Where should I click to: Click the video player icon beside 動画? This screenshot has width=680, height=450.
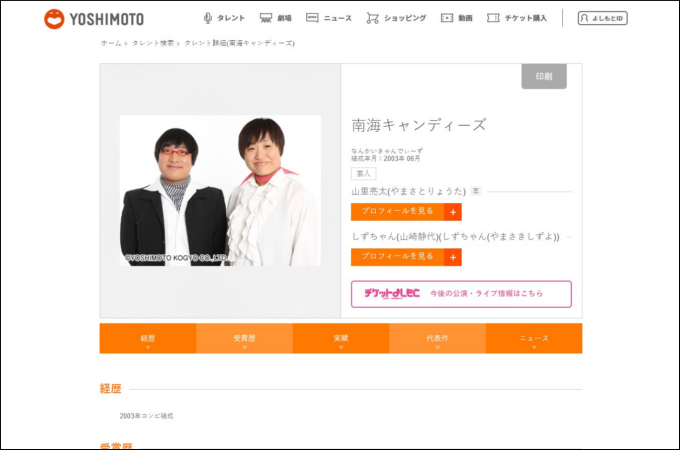pyautogui.click(x=447, y=18)
